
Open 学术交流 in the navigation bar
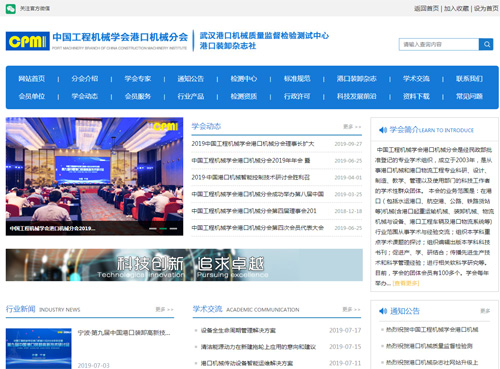pyautogui.click(x=416, y=79)
